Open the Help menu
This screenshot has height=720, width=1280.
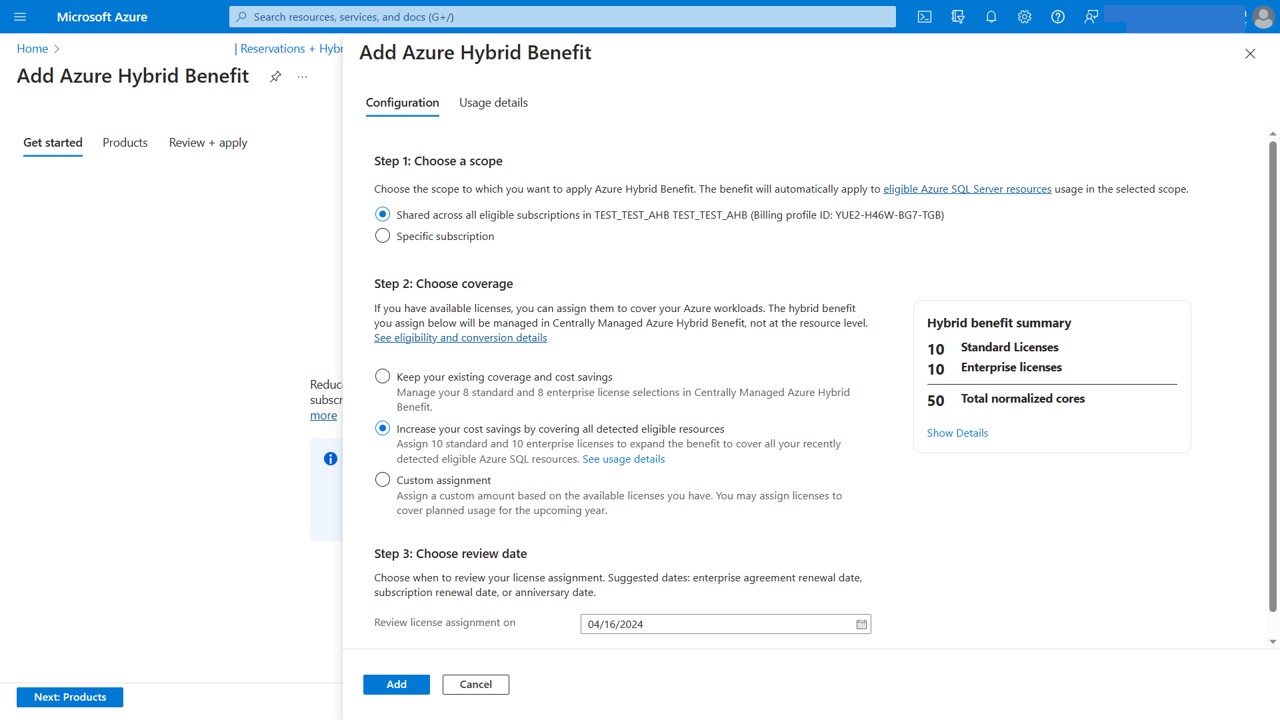tap(1057, 16)
